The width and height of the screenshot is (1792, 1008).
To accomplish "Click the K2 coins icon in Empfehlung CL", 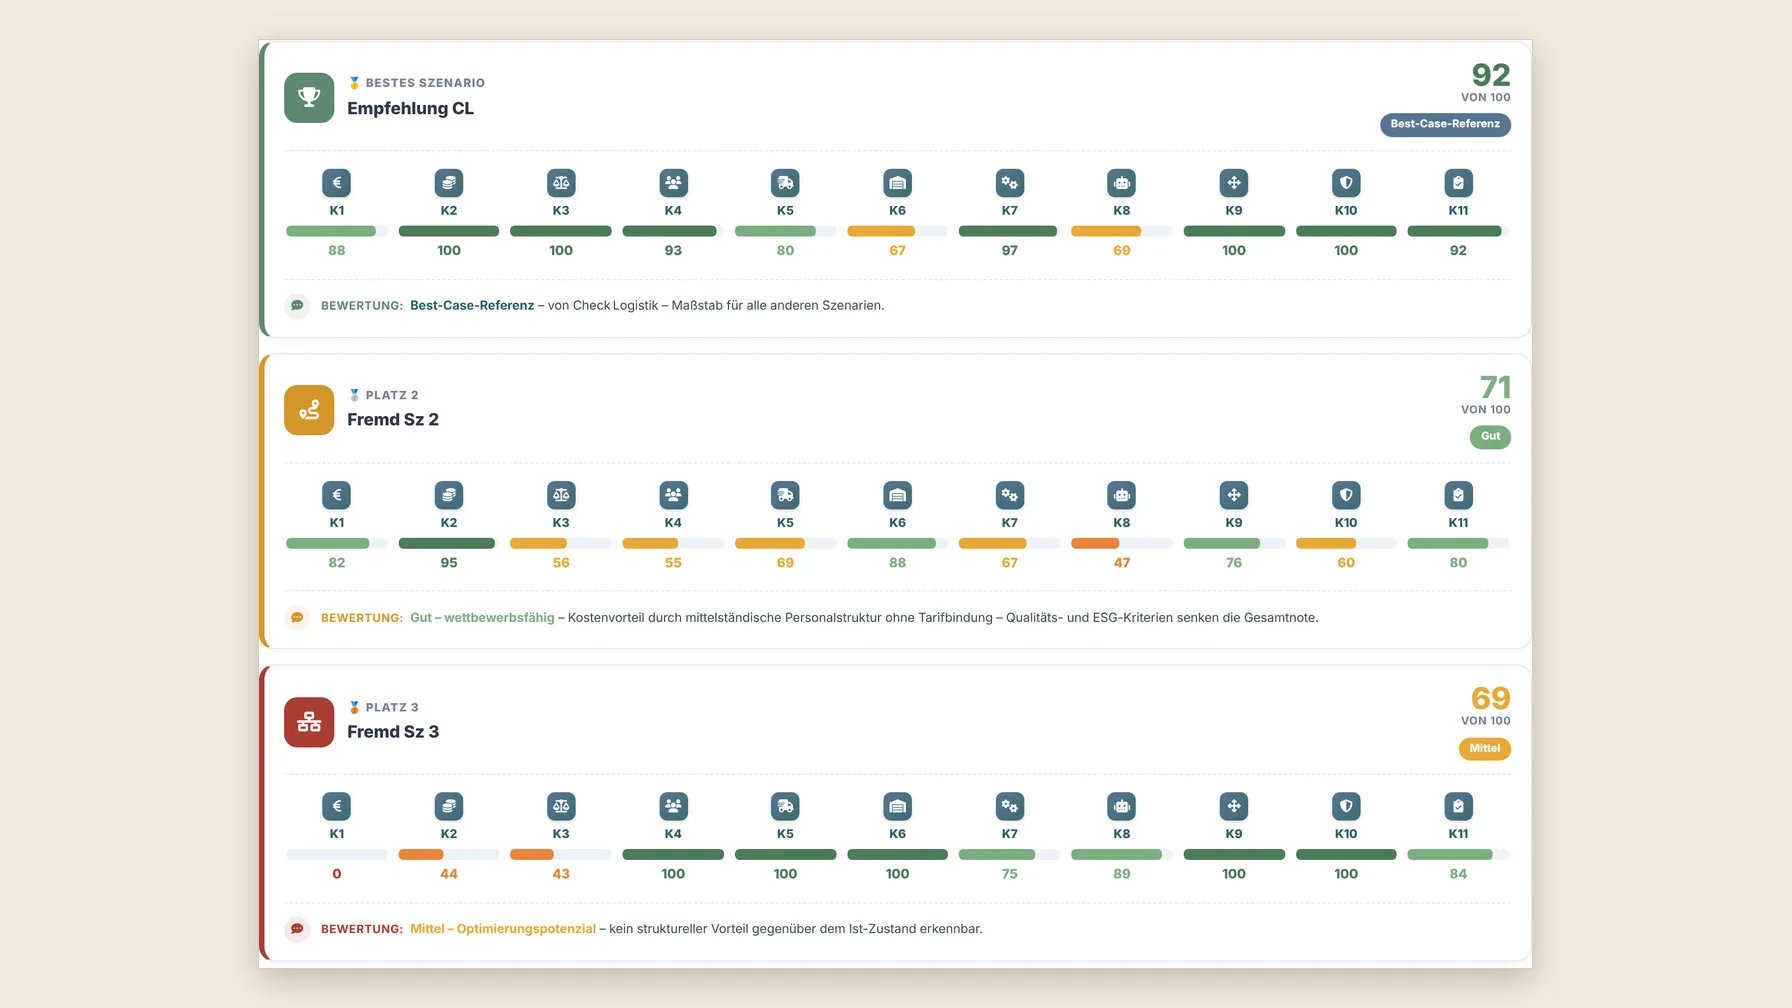I will pos(449,183).
